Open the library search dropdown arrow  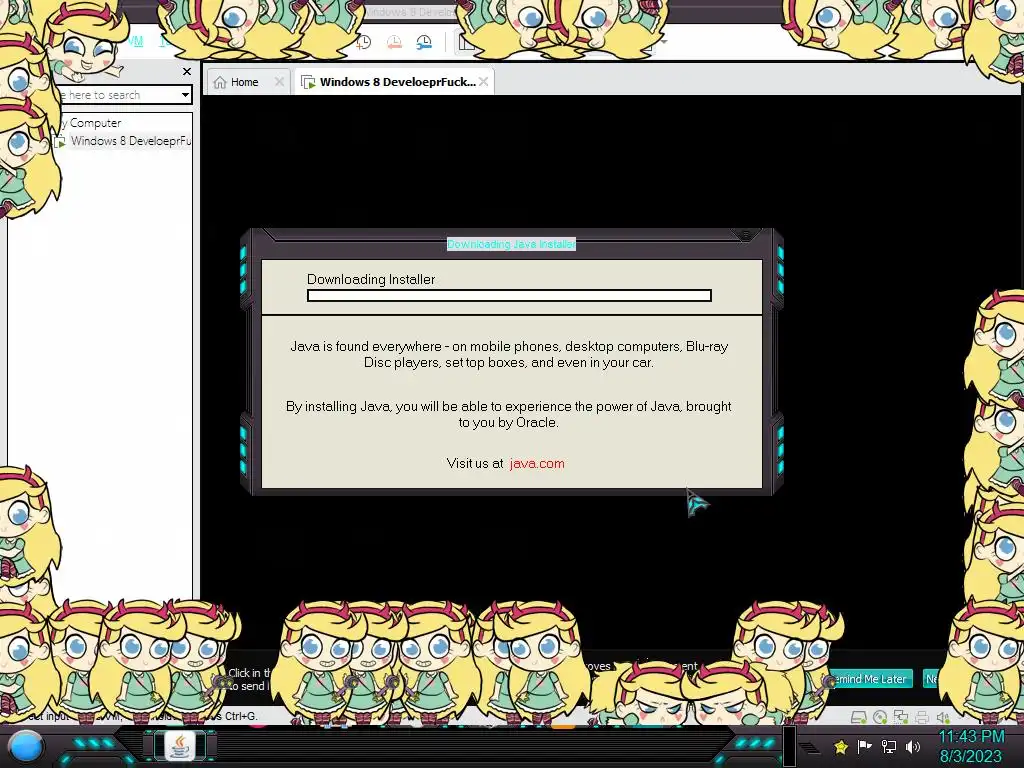click(185, 95)
